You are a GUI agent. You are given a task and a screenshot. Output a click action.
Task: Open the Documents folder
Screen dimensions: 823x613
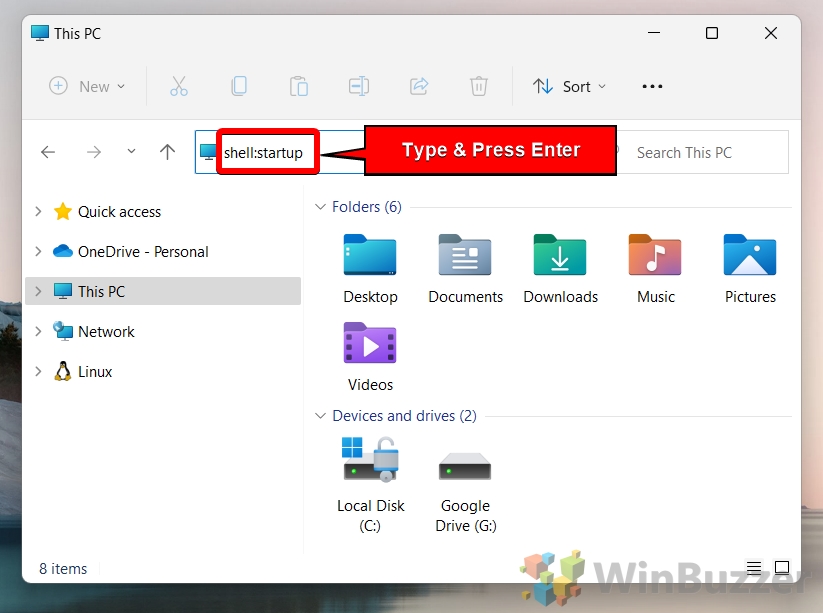465,268
